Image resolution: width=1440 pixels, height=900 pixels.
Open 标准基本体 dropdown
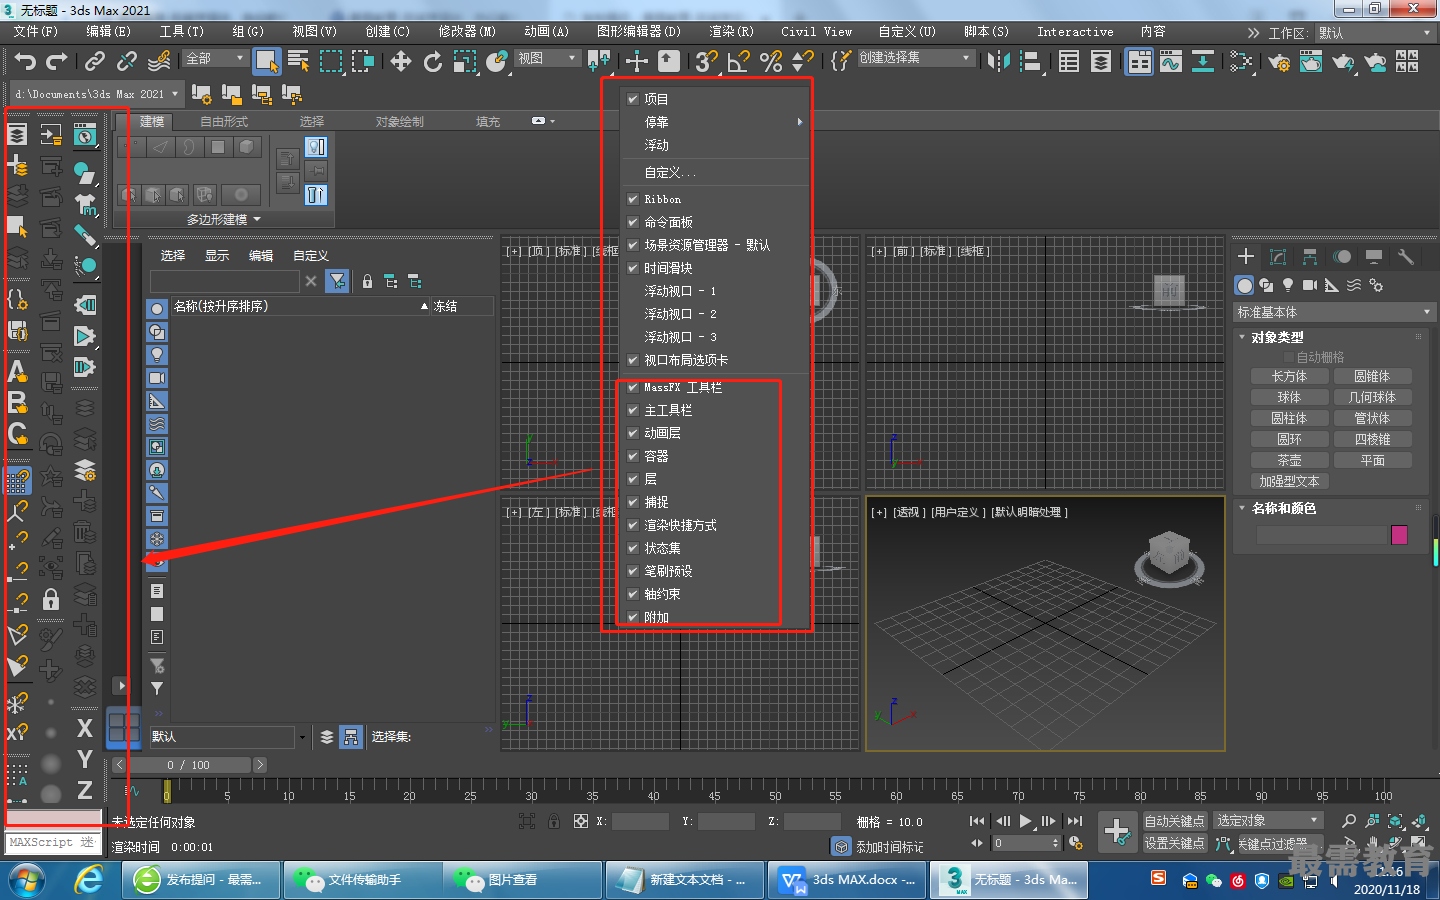coord(1334,312)
